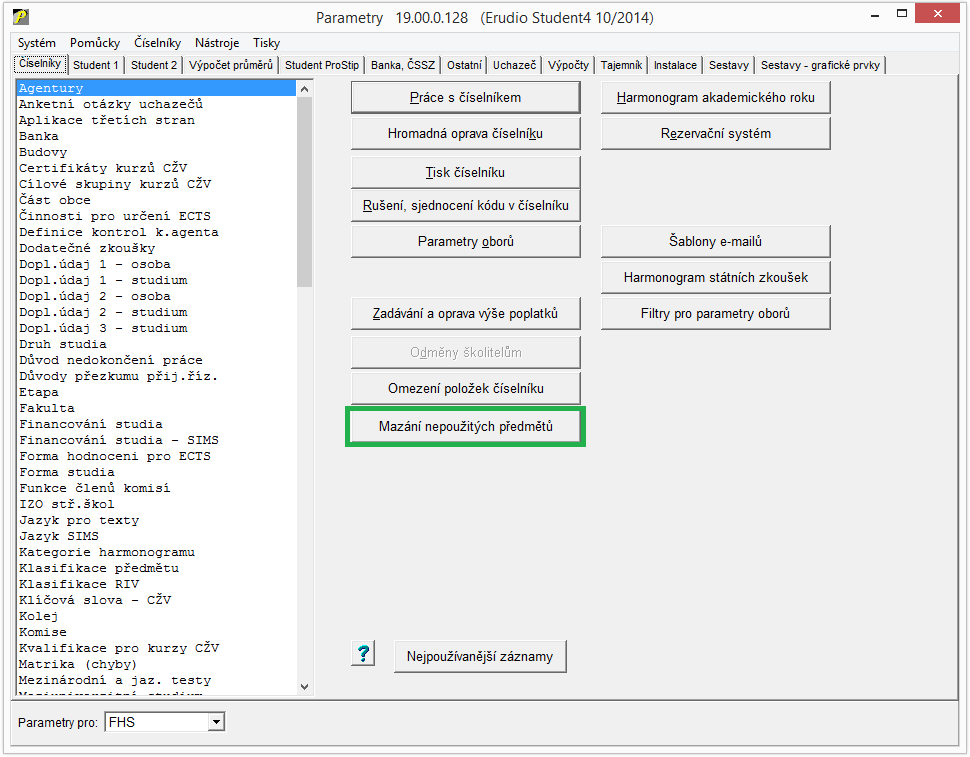The height and width of the screenshot is (757, 970).
Task: Open the Tisky menu
Action: pos(267,43)
